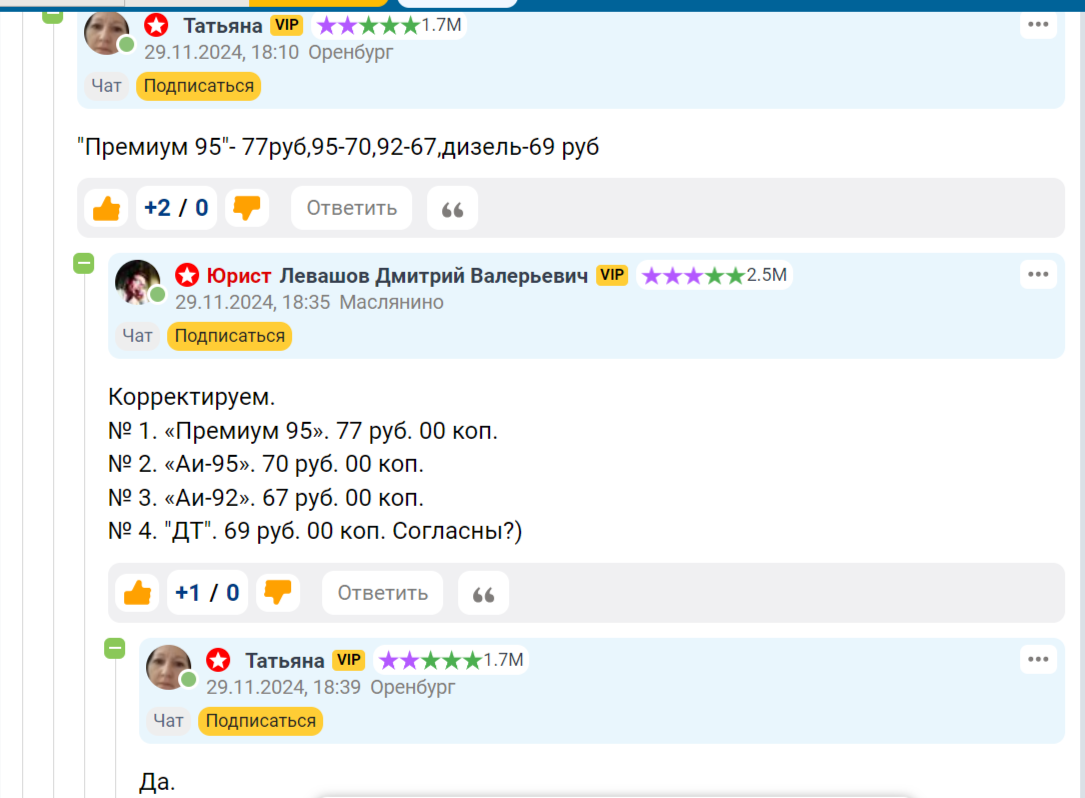Click the quote icon below the numbered price list
Screen dimensions: 1085x798
[483, 592]
